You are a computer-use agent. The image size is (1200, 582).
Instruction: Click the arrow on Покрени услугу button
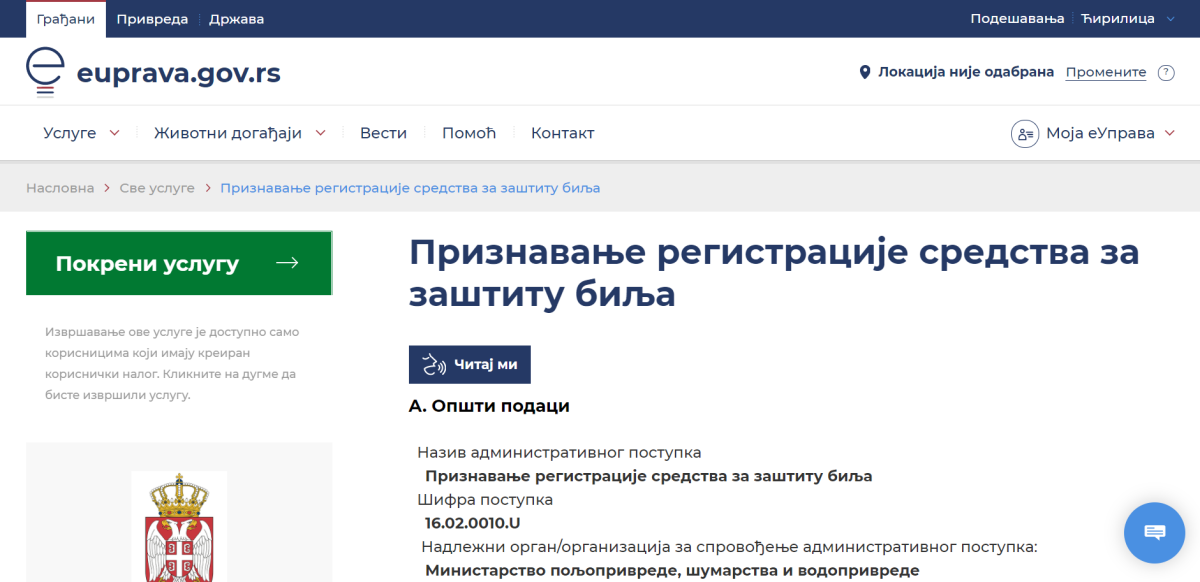coord(287,263)
